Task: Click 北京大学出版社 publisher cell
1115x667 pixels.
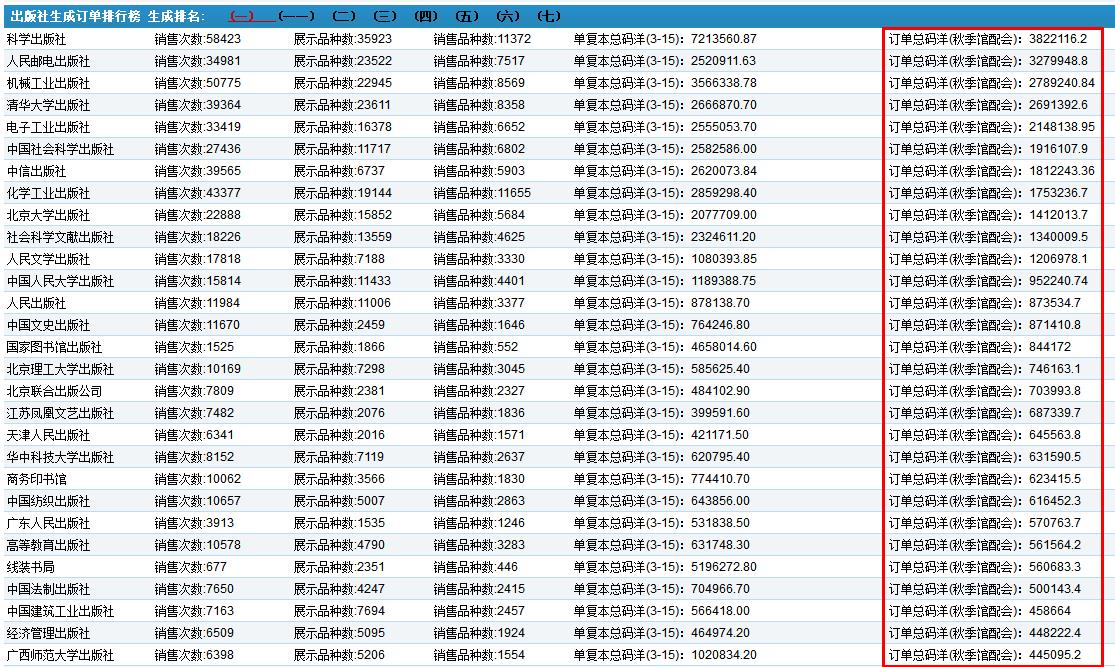Action: pyautogui.click(x=48, y=215)
